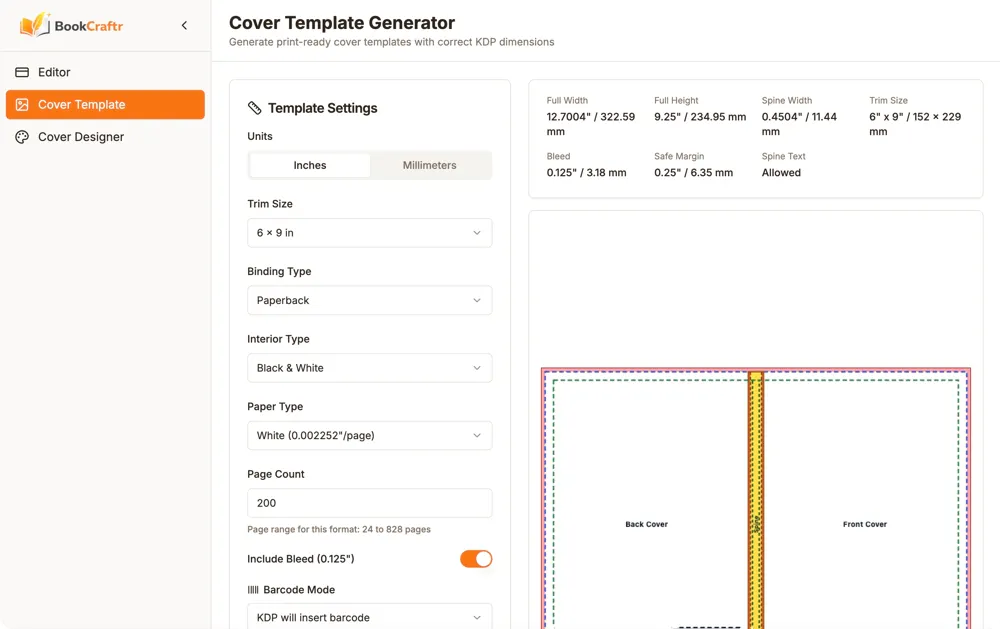
Task: Open the Binding Type dropdown
Action: click(370, 300)
